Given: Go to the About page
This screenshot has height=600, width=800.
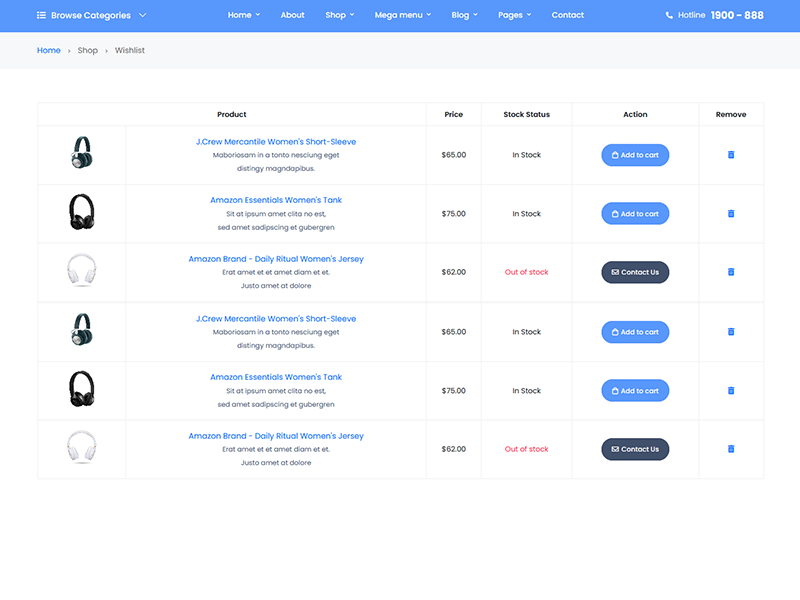Looking at the screenshot, I should point(292,16).
